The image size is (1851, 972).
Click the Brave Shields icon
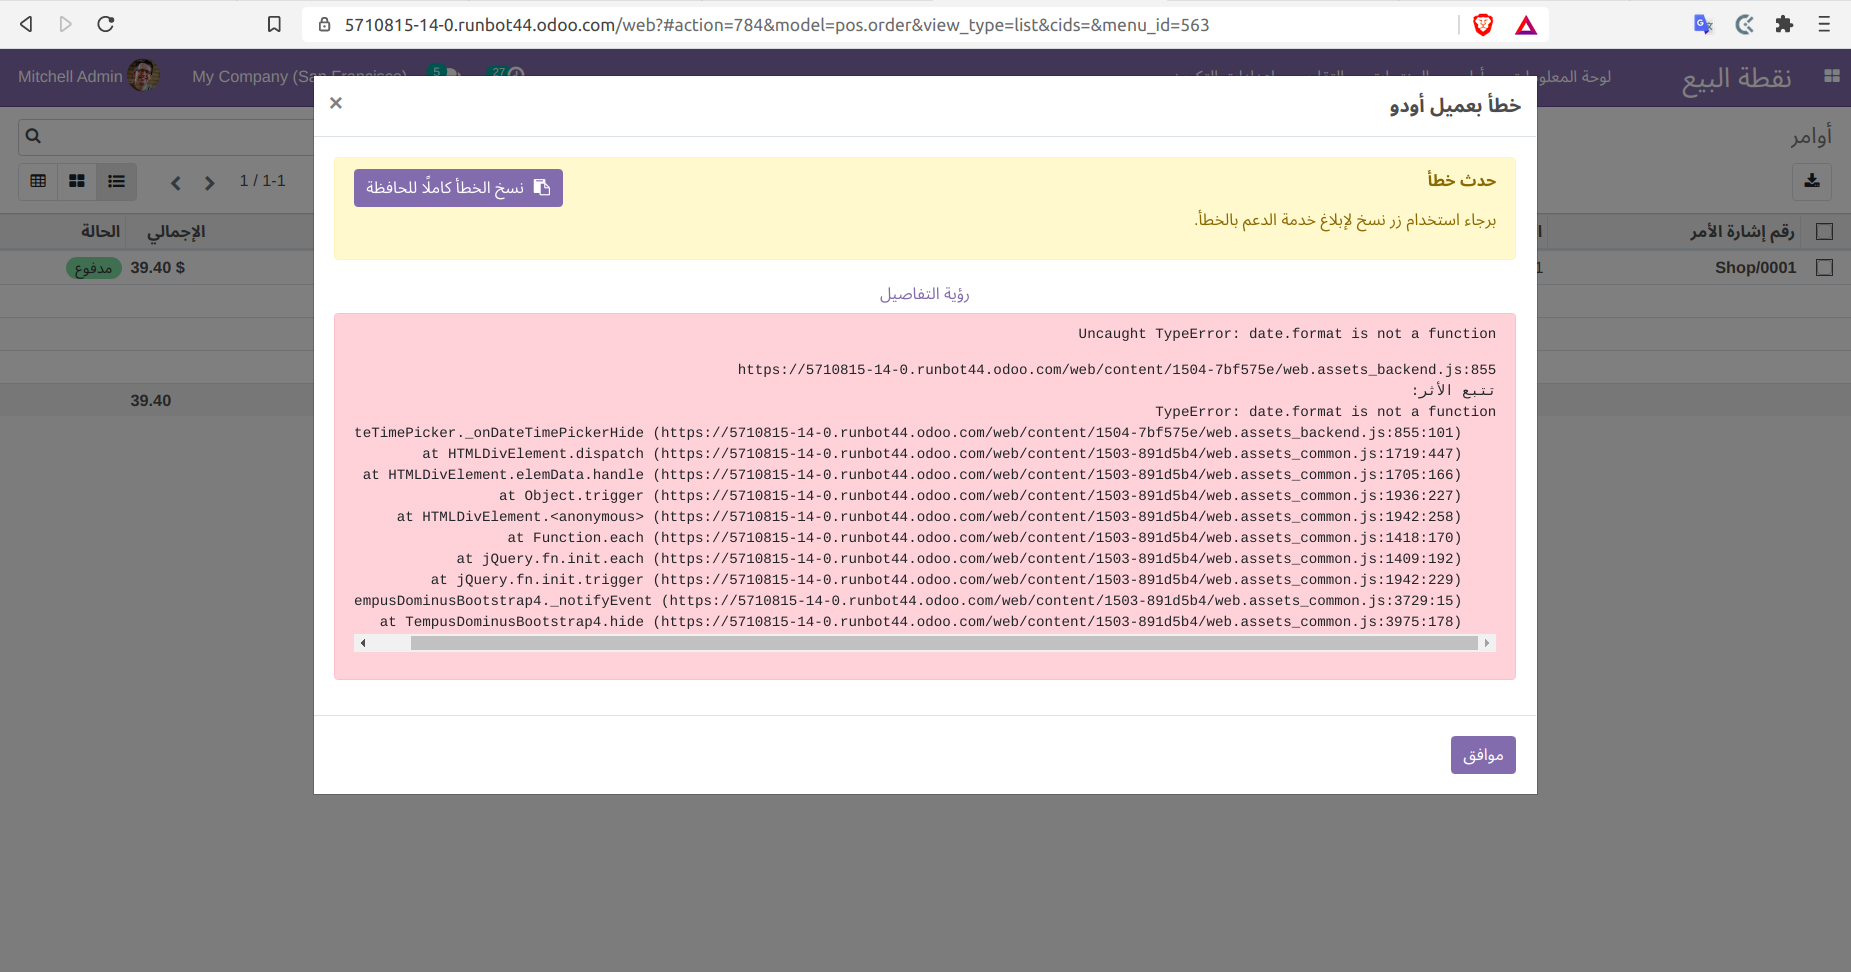pyautogui.click(x=1484, y=24)
